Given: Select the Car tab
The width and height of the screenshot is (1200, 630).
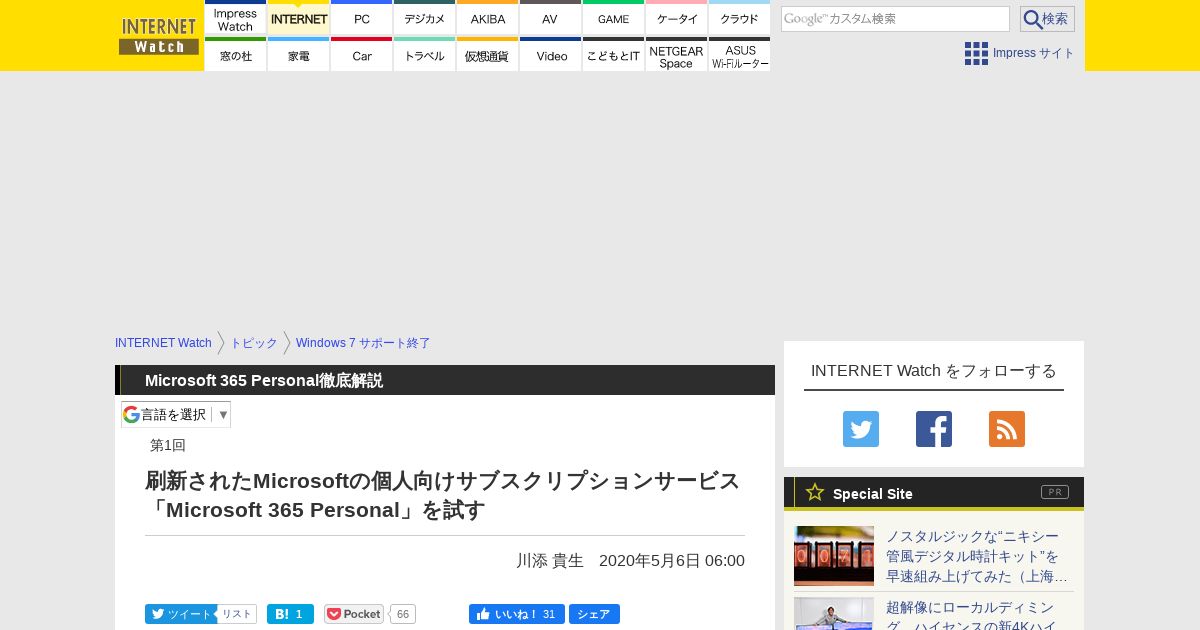Looking at the screenshot, I should pos(361,55).
